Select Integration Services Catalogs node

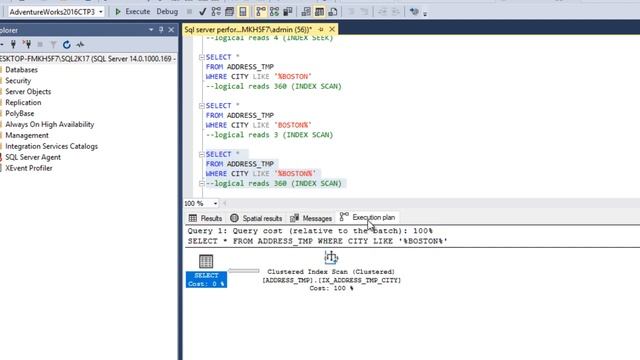(51, 146)
